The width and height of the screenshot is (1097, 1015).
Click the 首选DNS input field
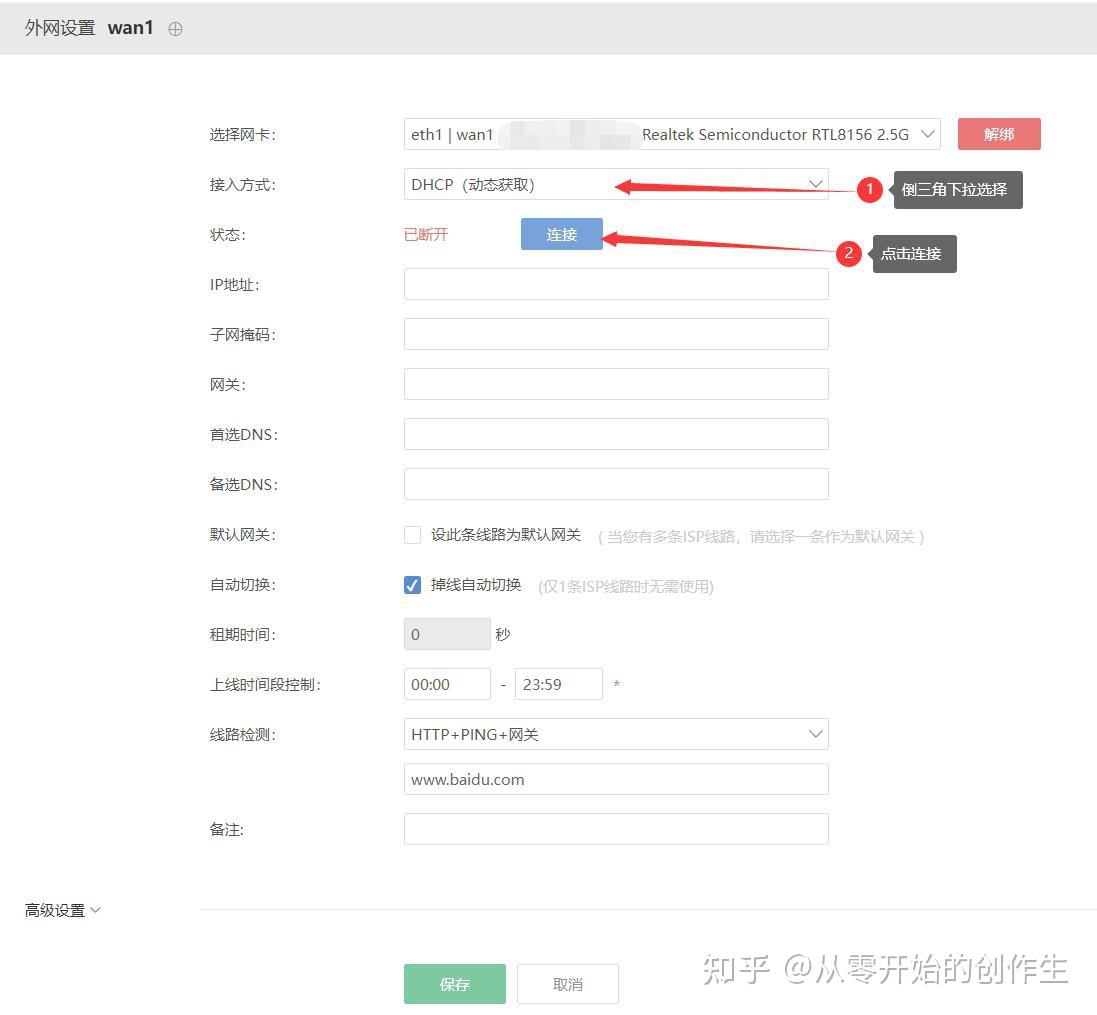tap(615, 433)
